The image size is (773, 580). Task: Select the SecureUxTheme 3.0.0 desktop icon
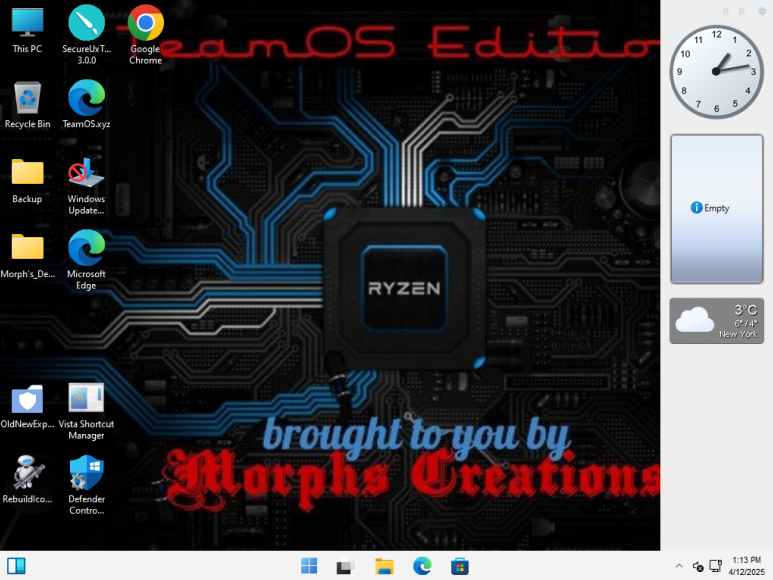point(86,34)
